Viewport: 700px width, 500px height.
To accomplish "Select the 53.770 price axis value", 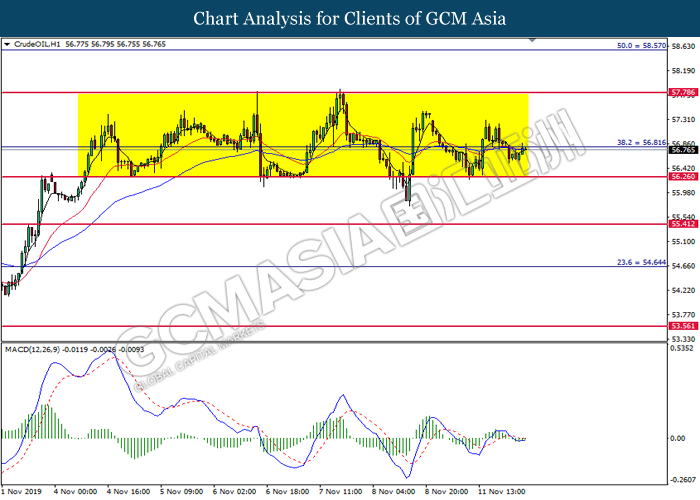I will pos(683,315).
